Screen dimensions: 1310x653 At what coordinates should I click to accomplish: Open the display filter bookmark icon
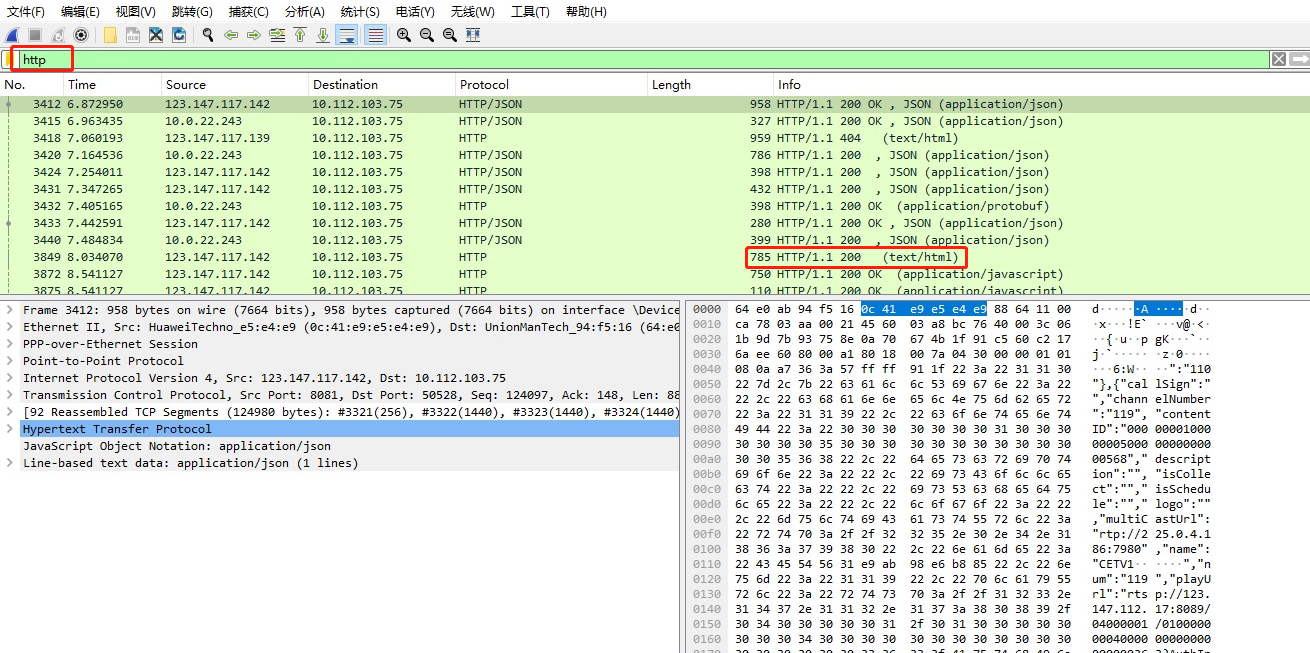tap(7, 60)
